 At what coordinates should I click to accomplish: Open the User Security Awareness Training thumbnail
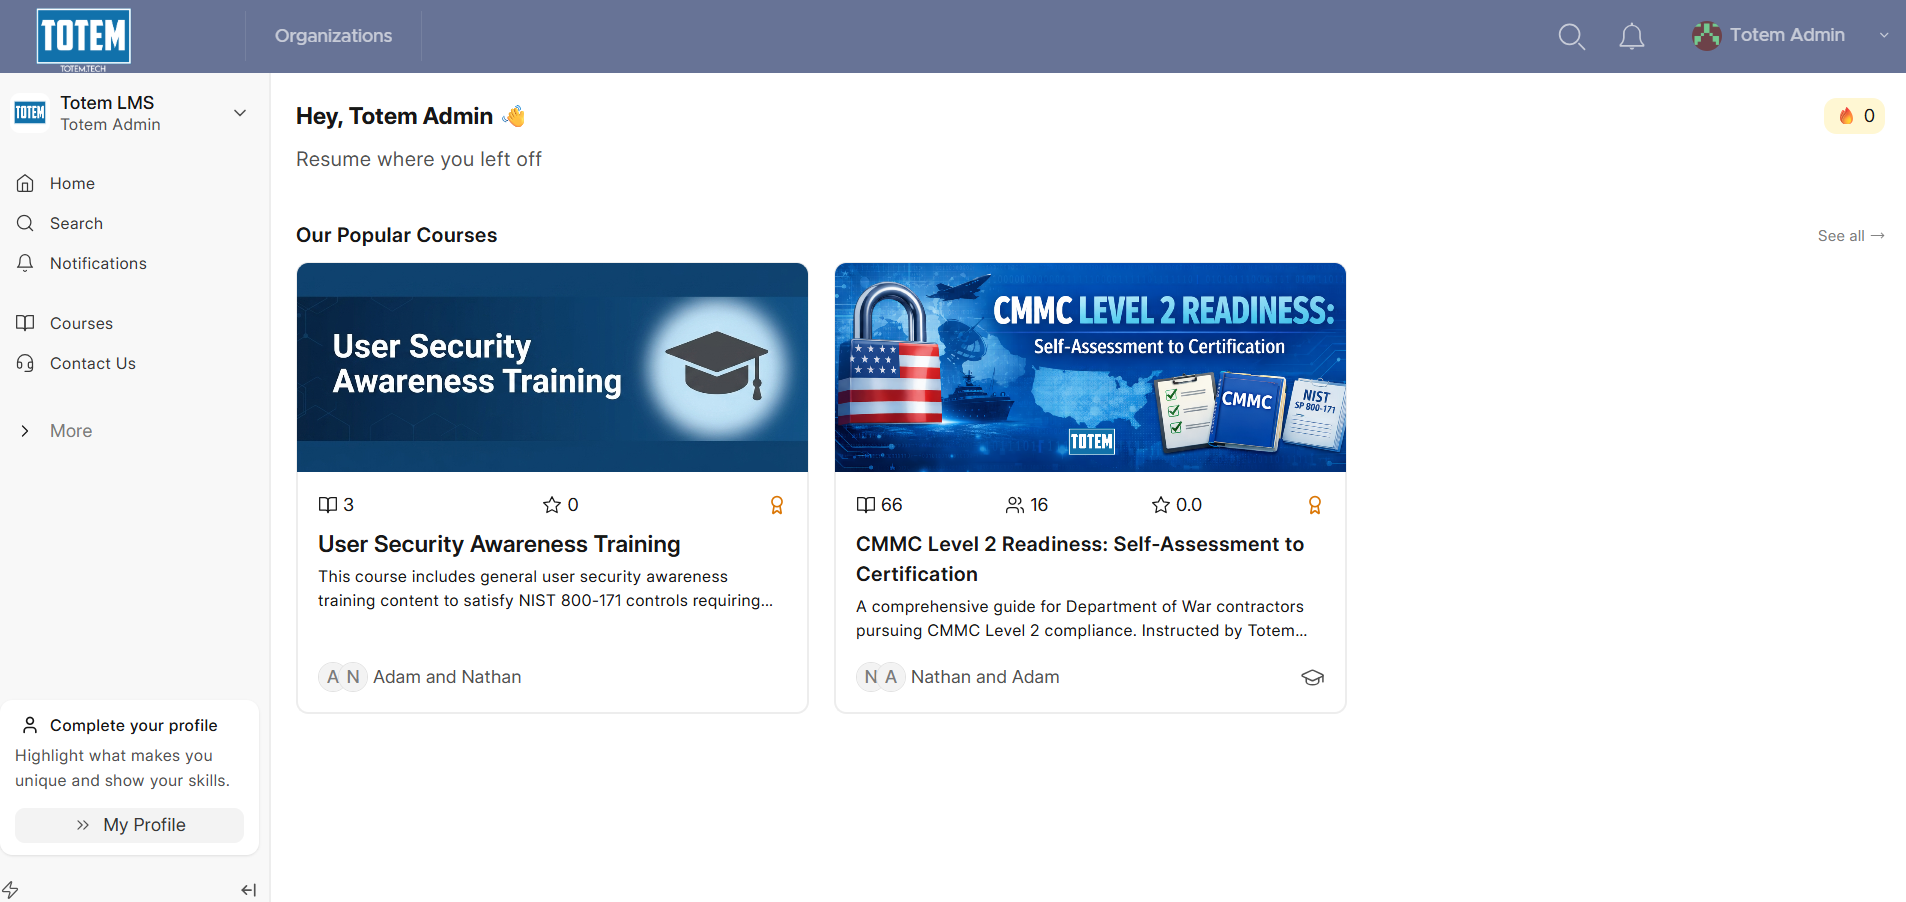(x=552, y=367)
